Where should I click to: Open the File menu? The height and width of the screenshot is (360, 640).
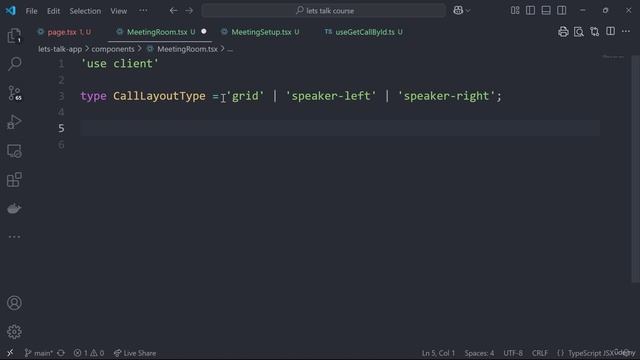(31, 11)
